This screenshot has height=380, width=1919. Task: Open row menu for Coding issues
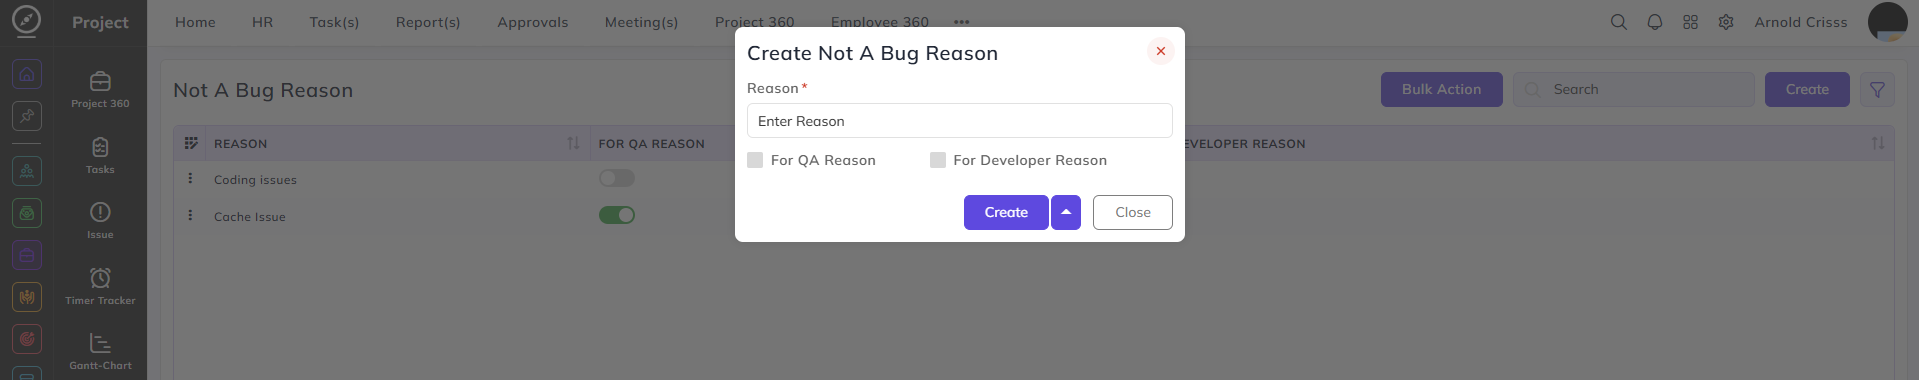(190, 178)
